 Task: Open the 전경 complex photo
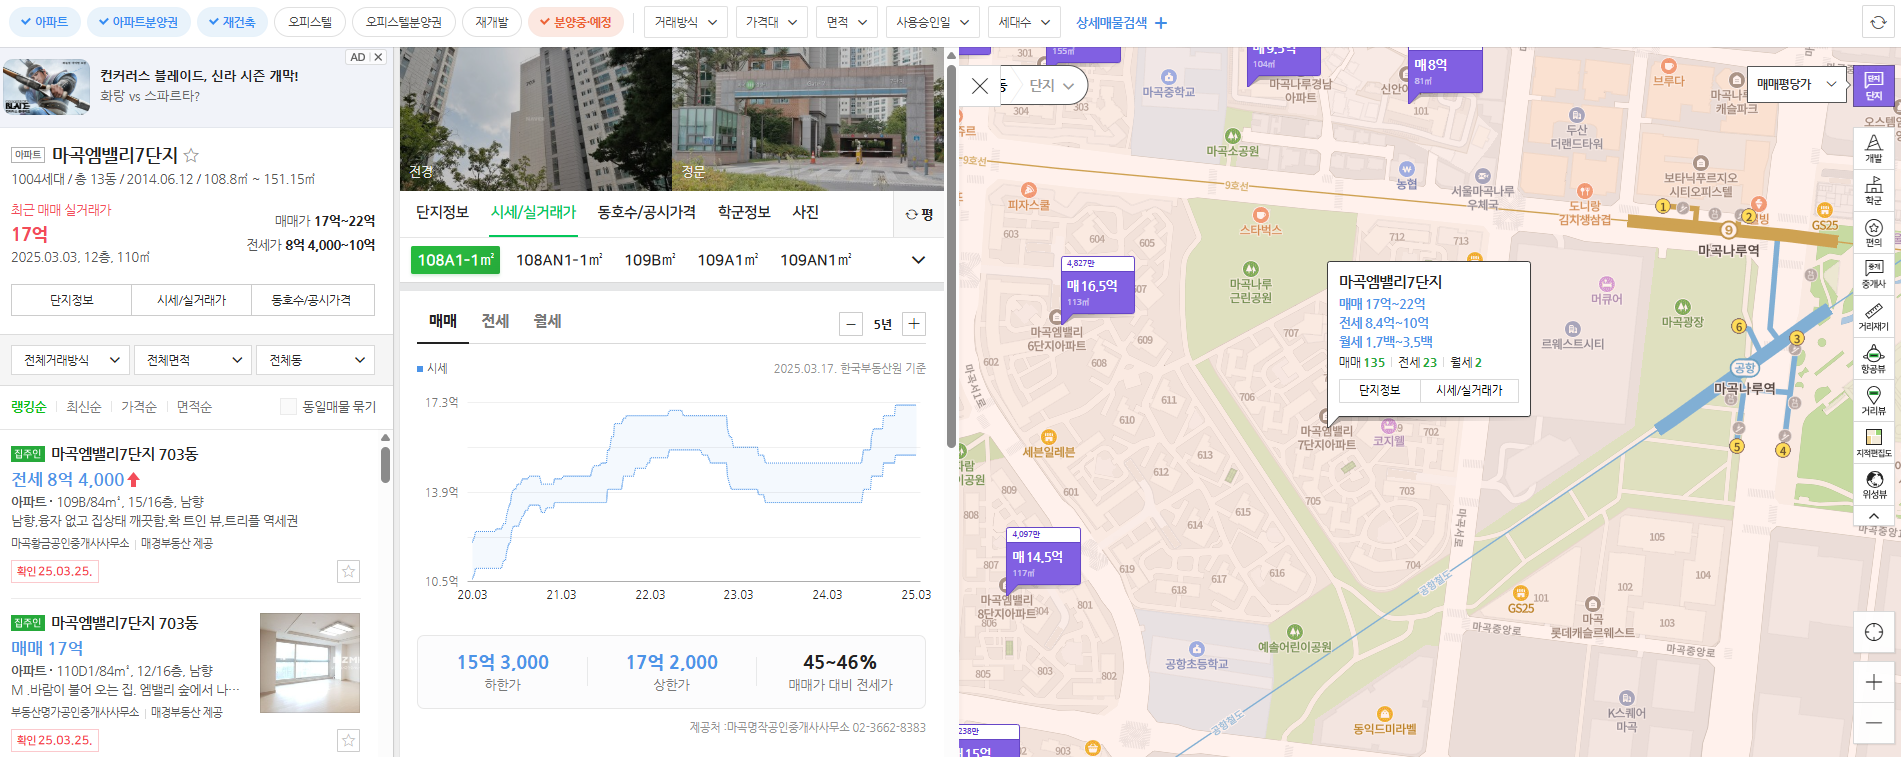(535, 118)
